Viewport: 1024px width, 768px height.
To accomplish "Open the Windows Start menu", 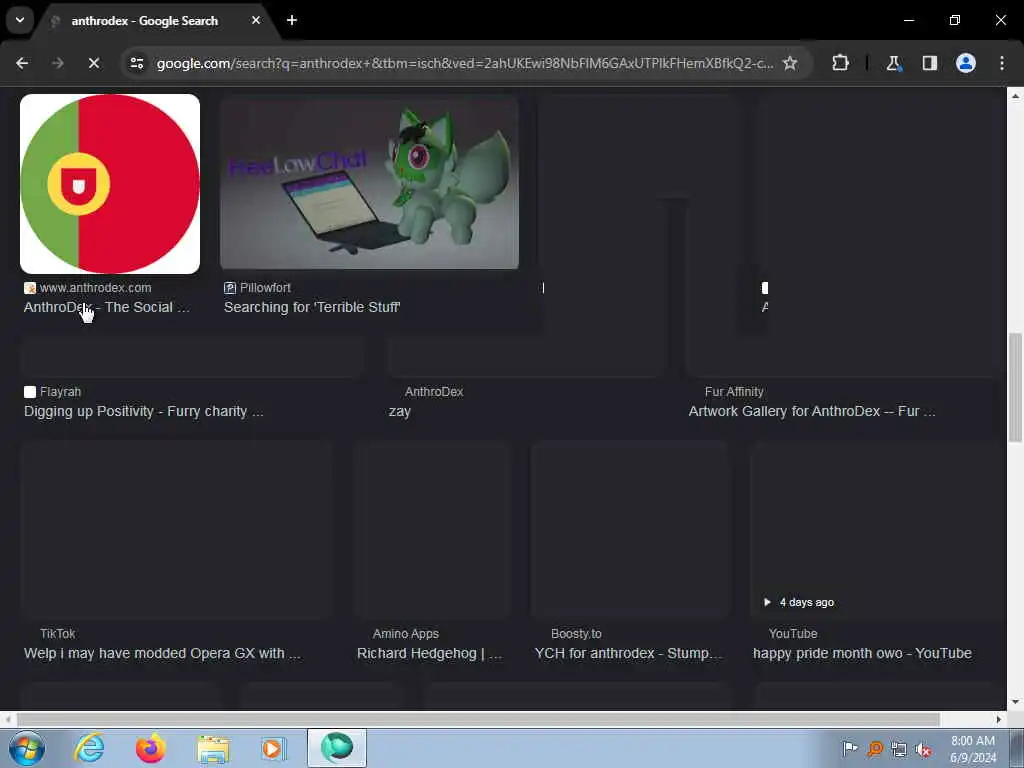I will pyautogui.click(x=26, y=748).
